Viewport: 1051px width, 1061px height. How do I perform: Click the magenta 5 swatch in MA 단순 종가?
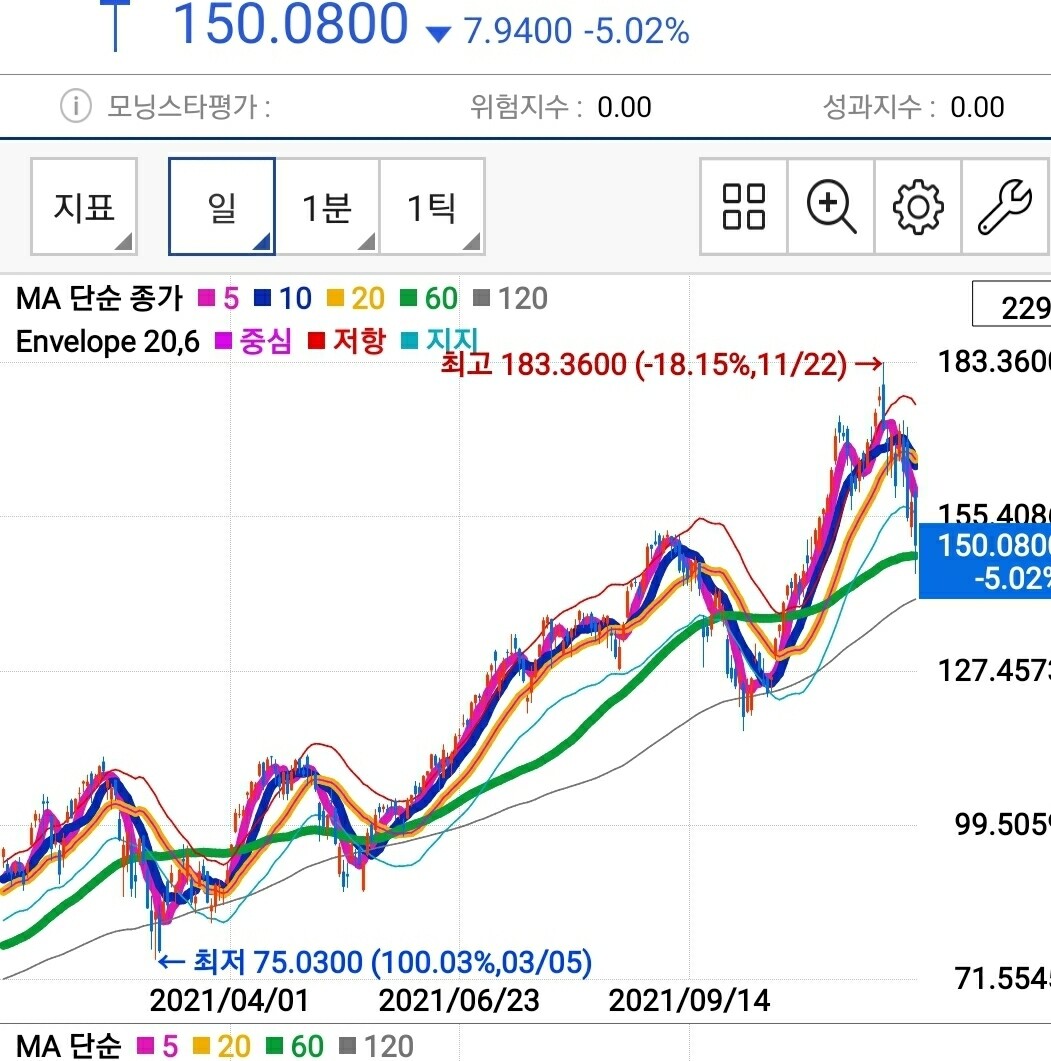click(x=208, y=298)
